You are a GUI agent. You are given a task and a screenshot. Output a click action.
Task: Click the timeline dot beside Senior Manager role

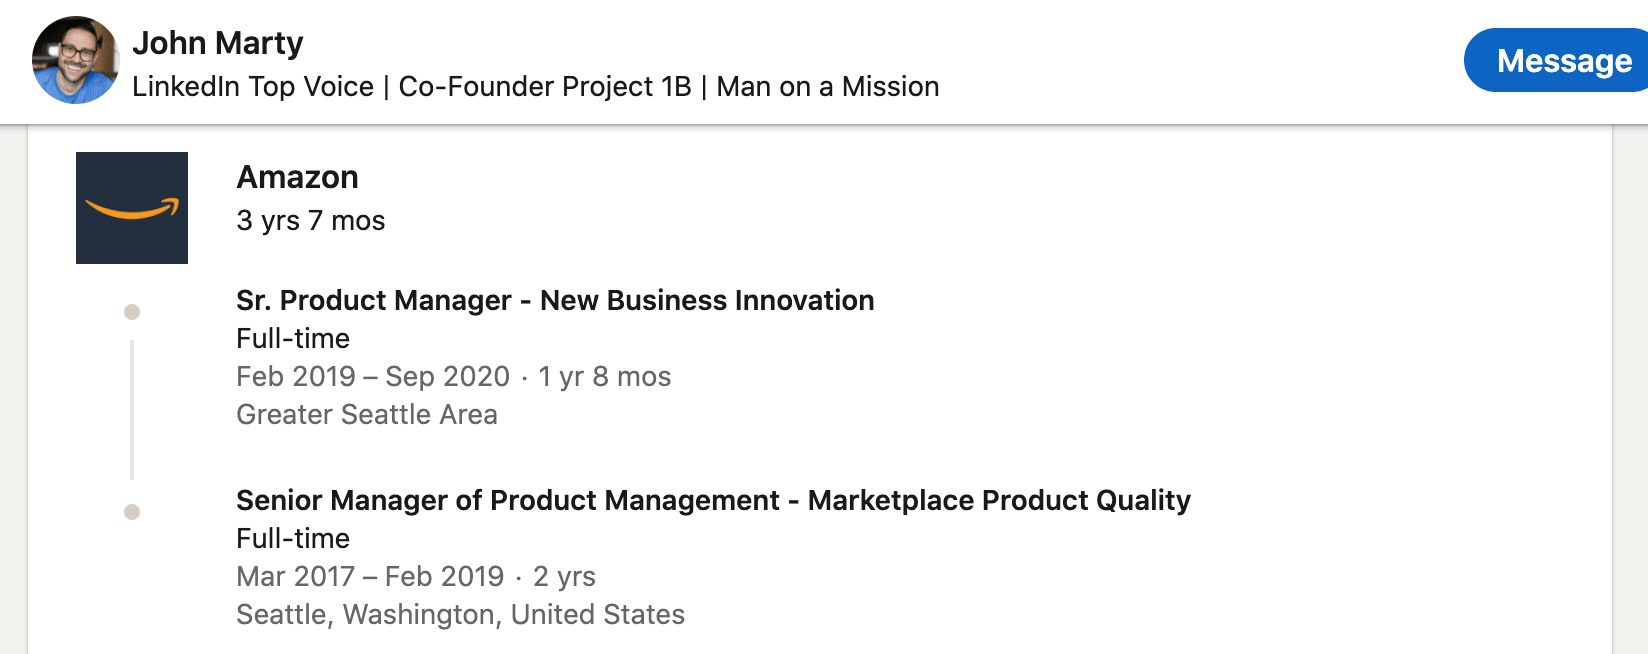[132, 512]
